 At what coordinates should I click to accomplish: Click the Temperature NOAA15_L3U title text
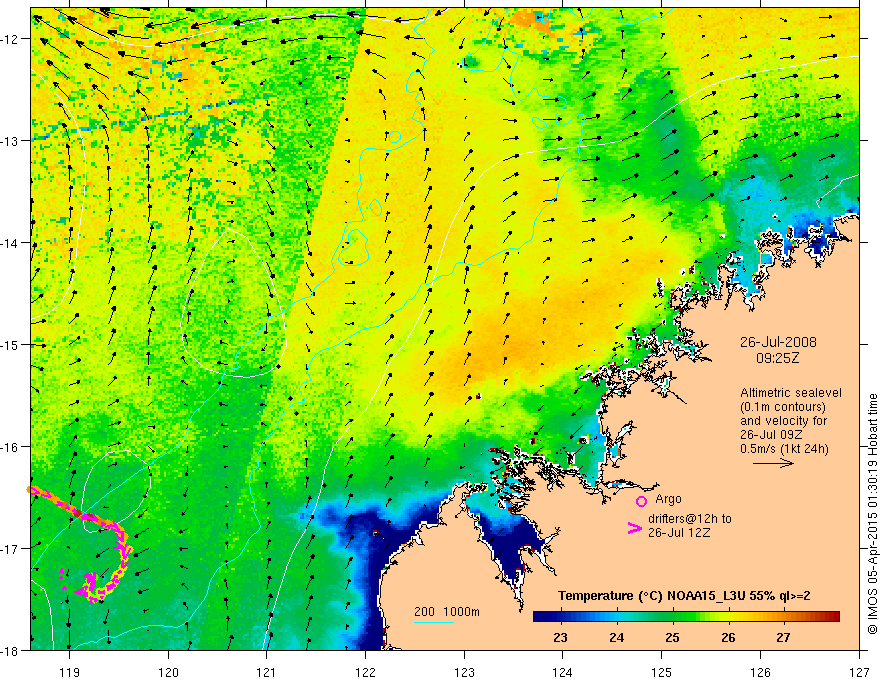[684, 596]
